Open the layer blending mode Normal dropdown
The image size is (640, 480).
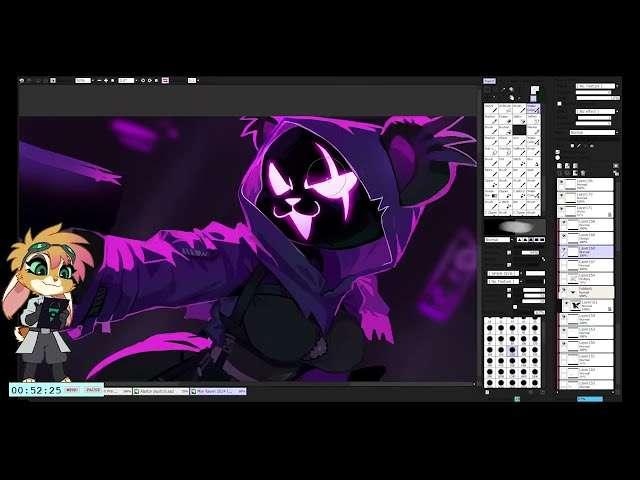coord(592,132)
